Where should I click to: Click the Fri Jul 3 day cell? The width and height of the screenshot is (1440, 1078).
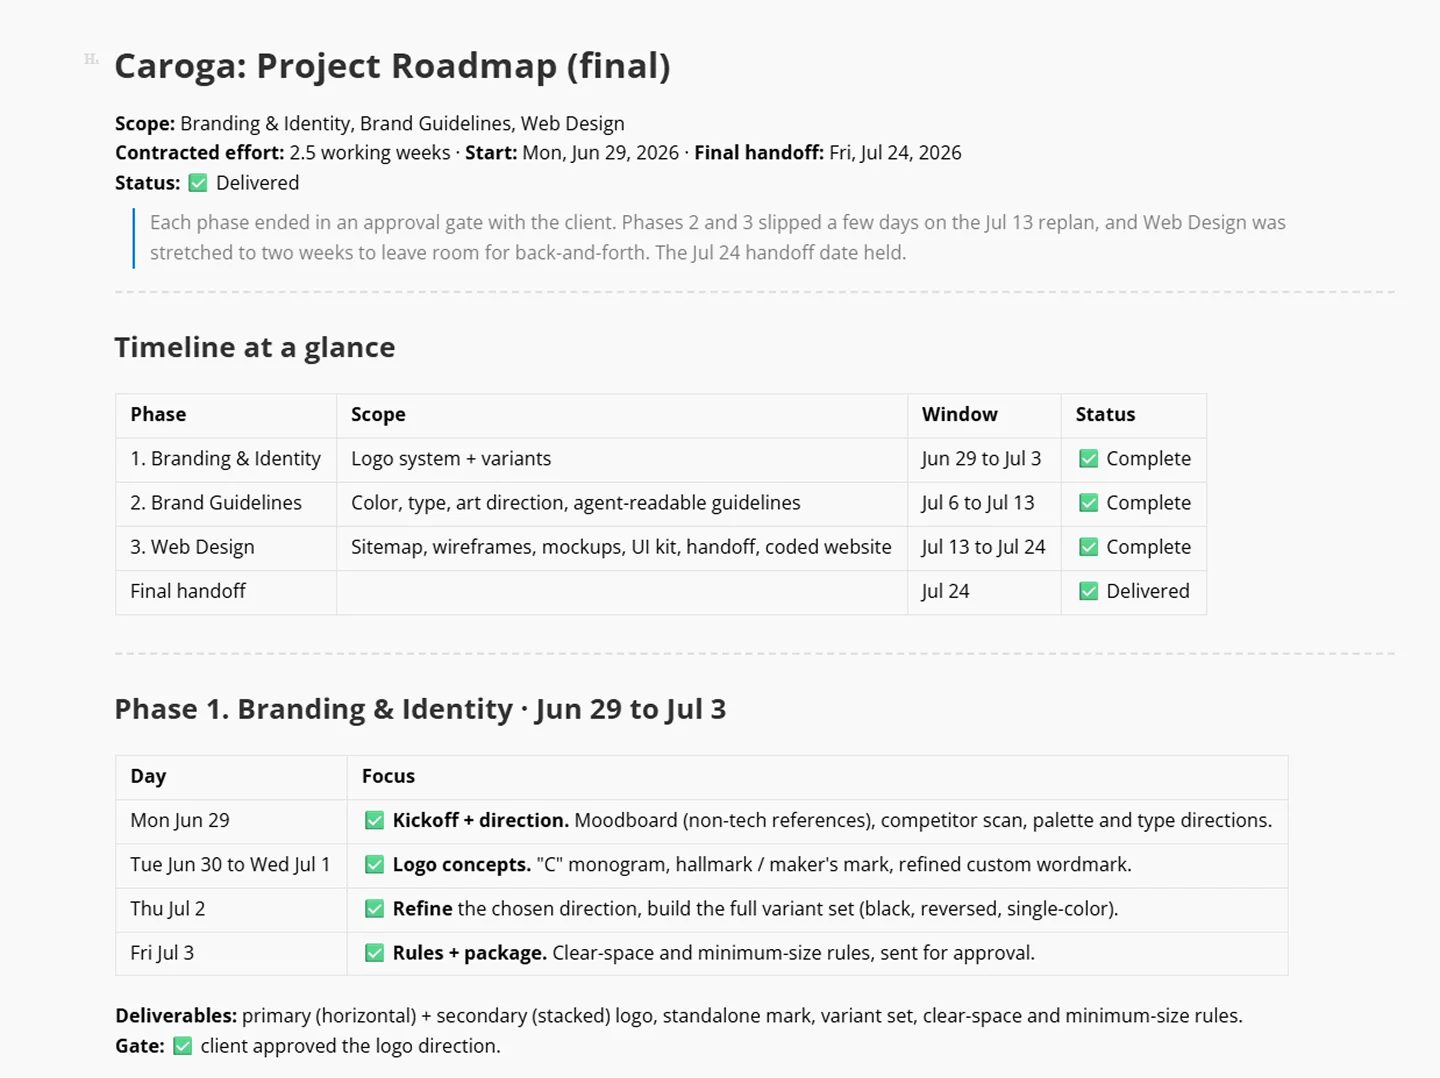pyautogui.click(x=231, y=953)
